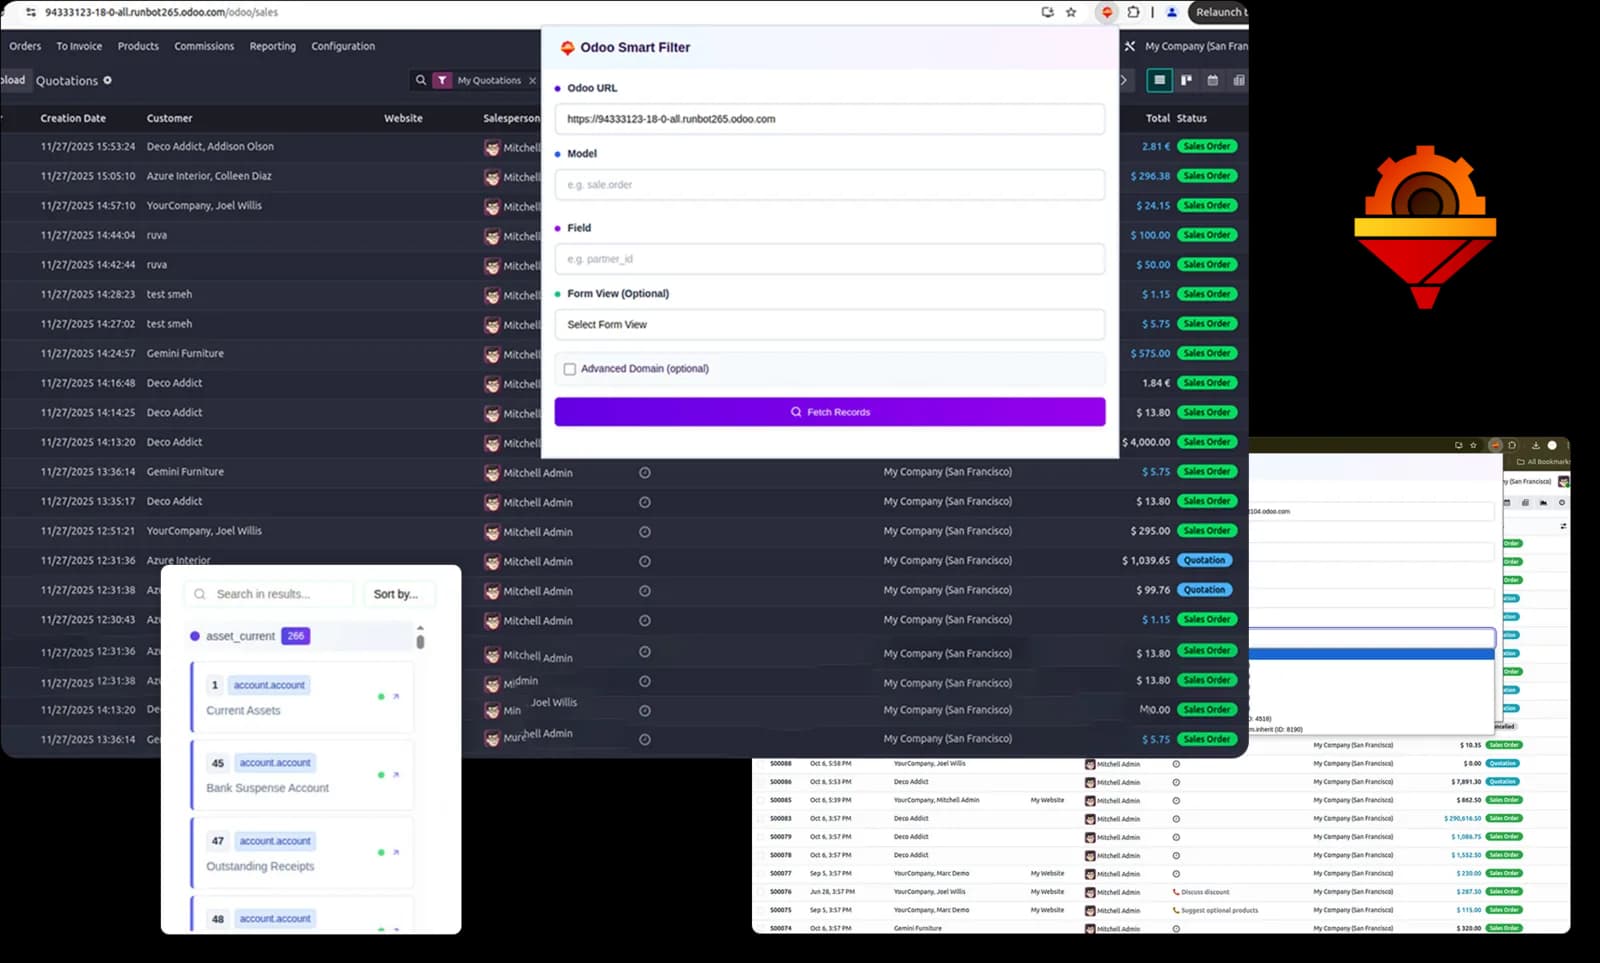
Task: Click the Fetch Records button
Action: [x=830, y=412]
